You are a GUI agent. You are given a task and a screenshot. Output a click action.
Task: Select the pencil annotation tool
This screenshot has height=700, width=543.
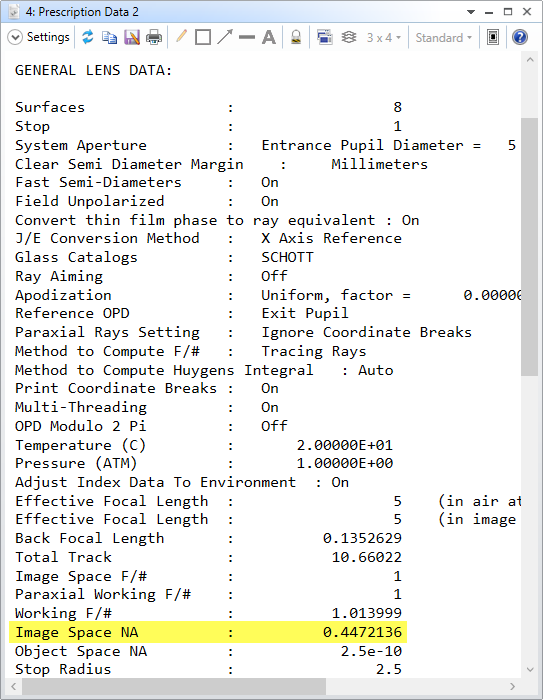click(181, 37)
